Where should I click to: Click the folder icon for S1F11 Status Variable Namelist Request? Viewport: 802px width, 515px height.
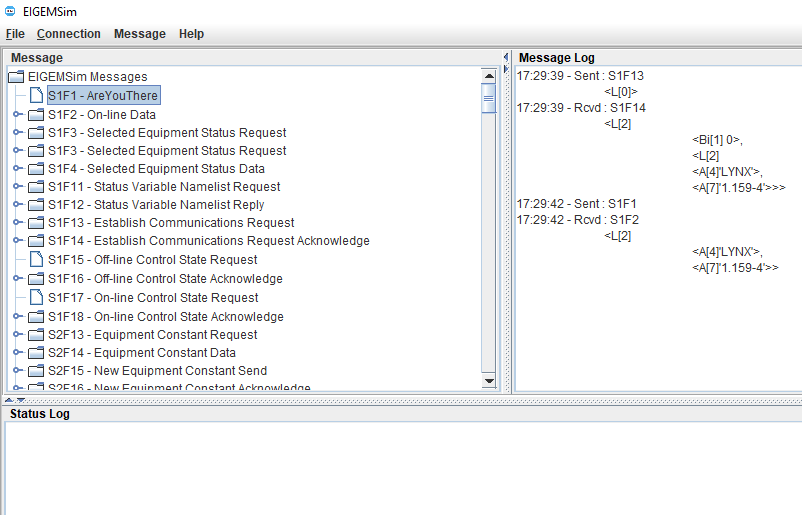click(x=36, y=187)
